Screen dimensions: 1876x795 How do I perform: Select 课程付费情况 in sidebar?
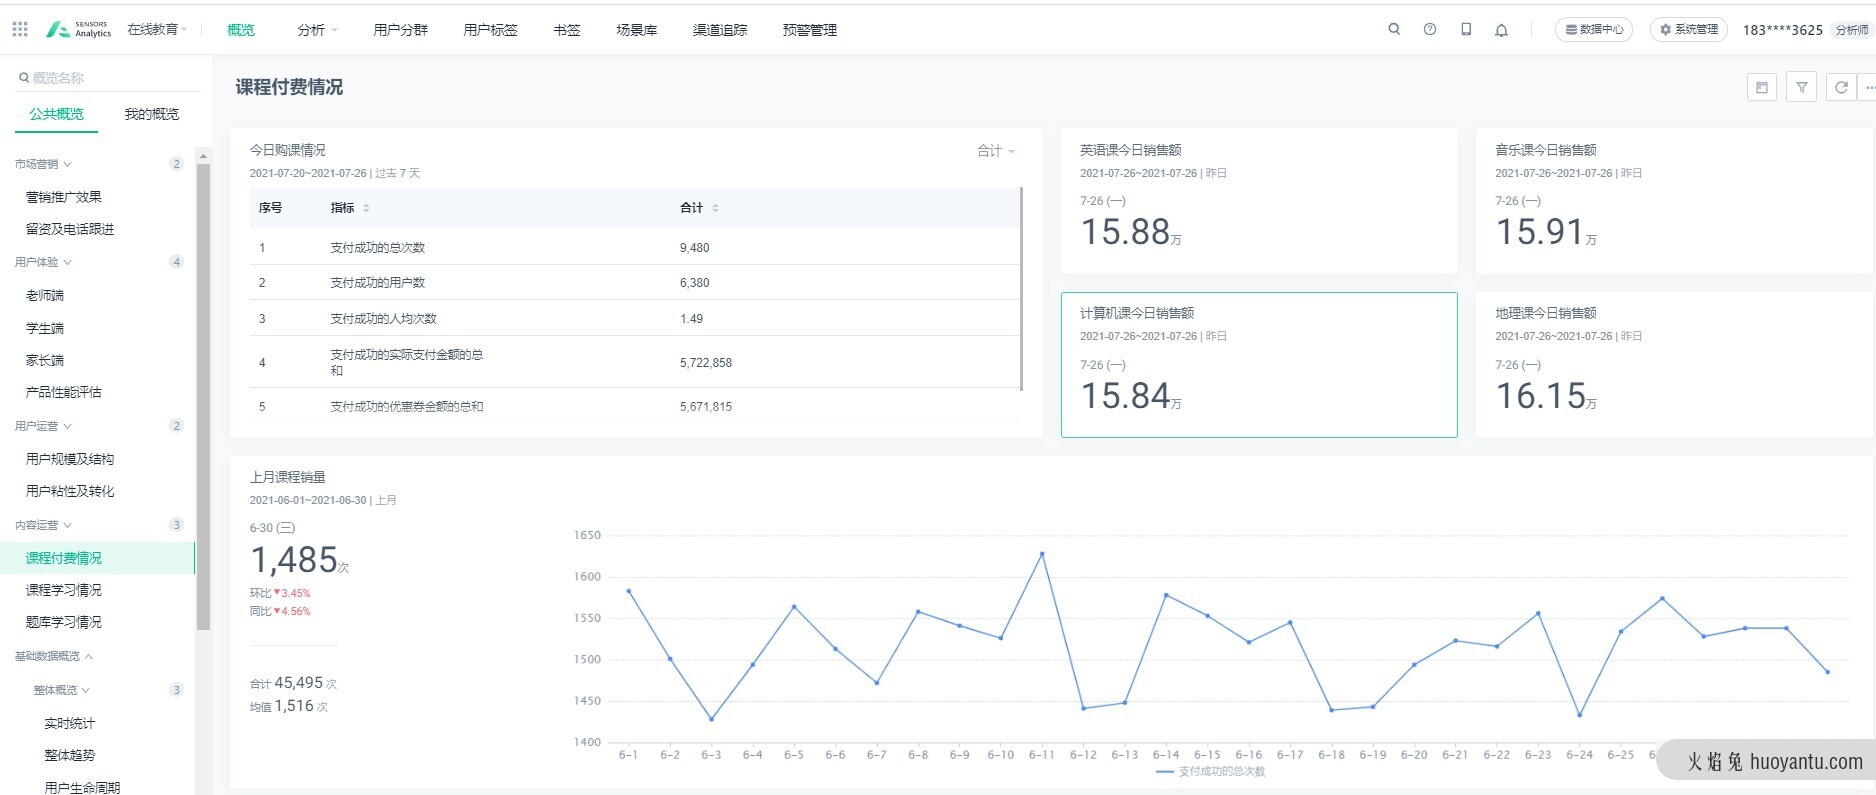[x=97, y=558]
